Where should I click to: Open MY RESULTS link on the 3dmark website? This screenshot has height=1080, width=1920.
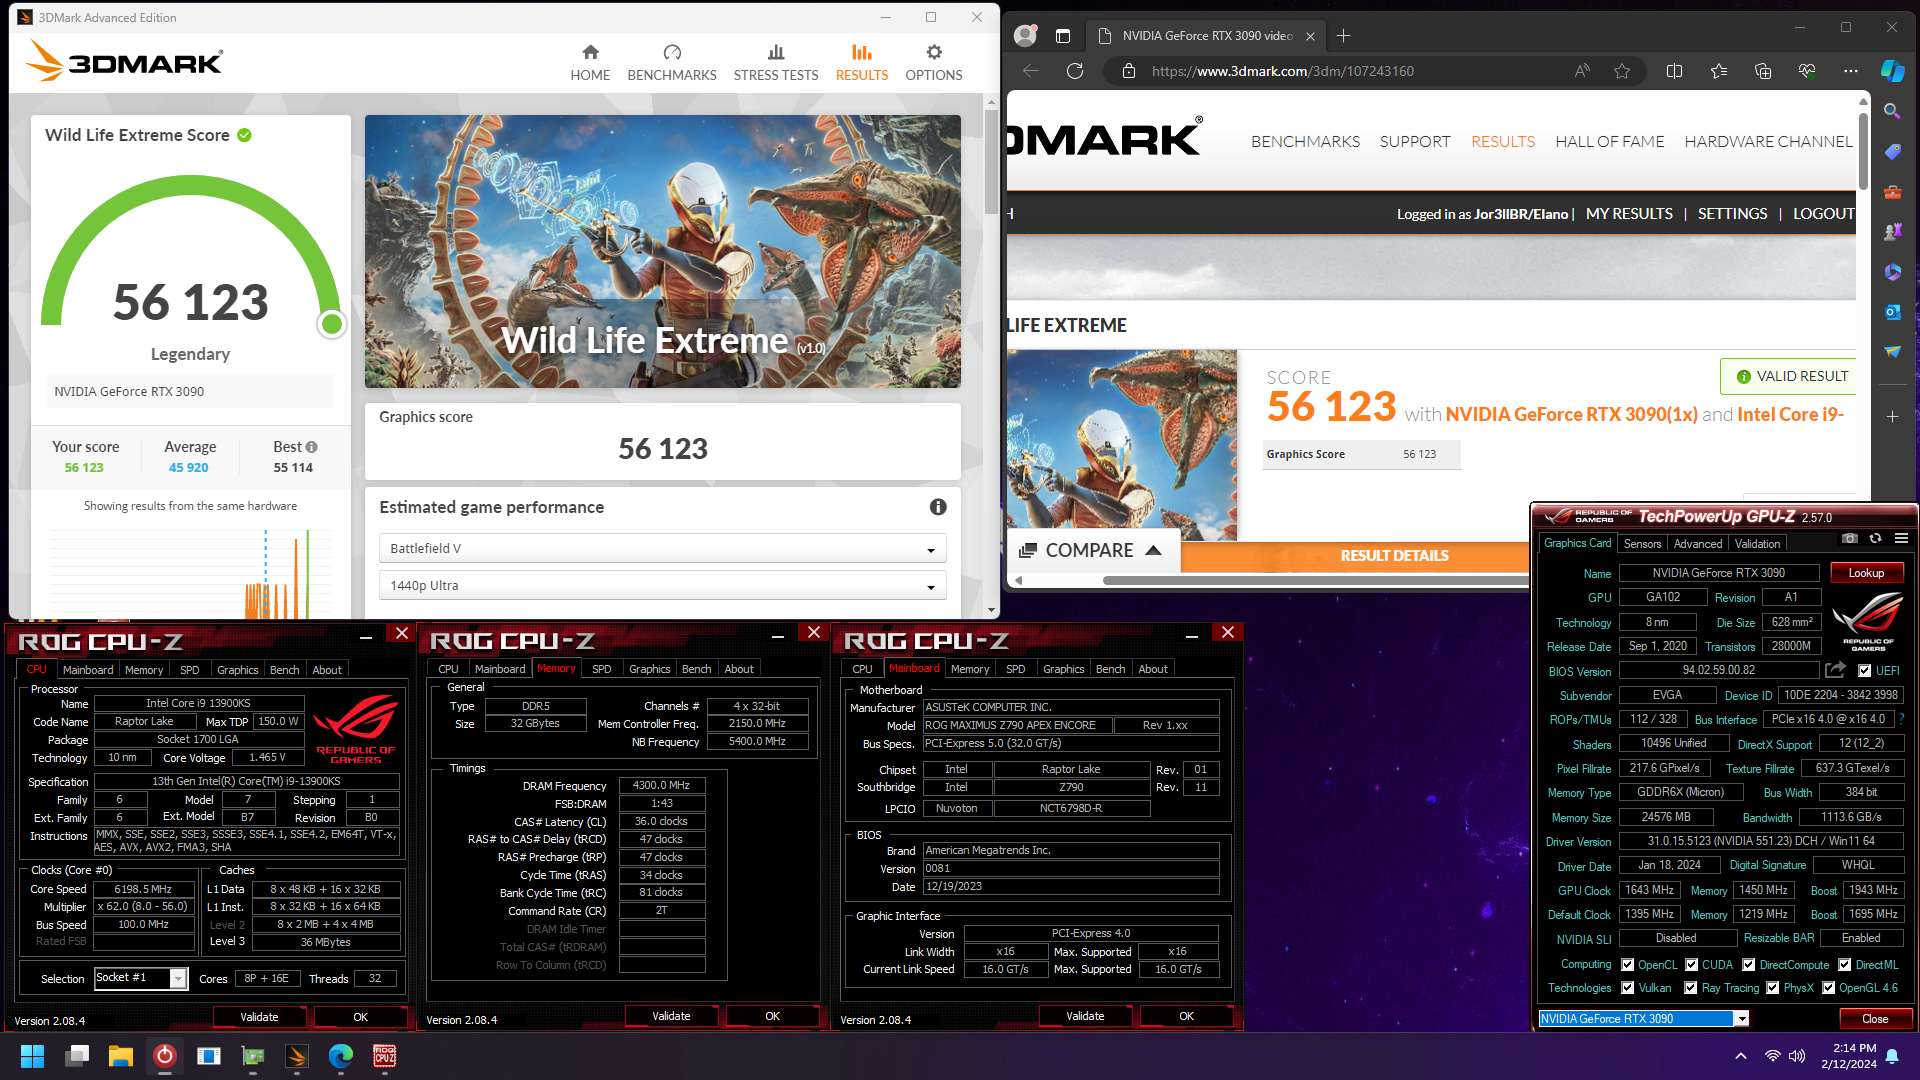(1629, 214)
